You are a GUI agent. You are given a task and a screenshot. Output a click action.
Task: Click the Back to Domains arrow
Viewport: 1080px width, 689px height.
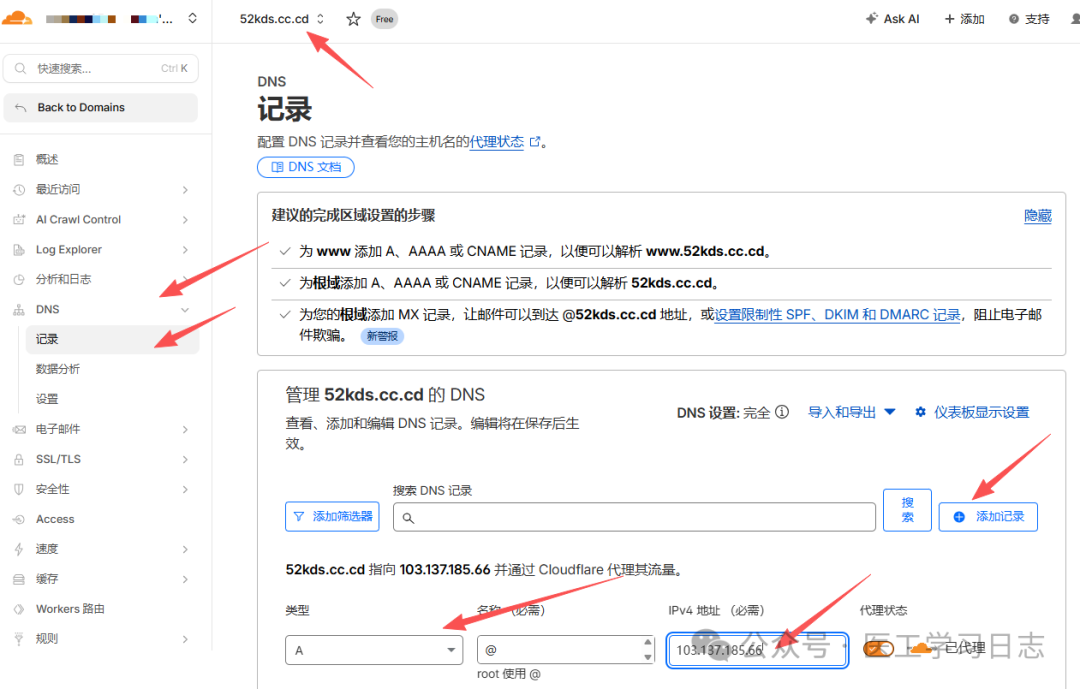[x=22, y=108]
